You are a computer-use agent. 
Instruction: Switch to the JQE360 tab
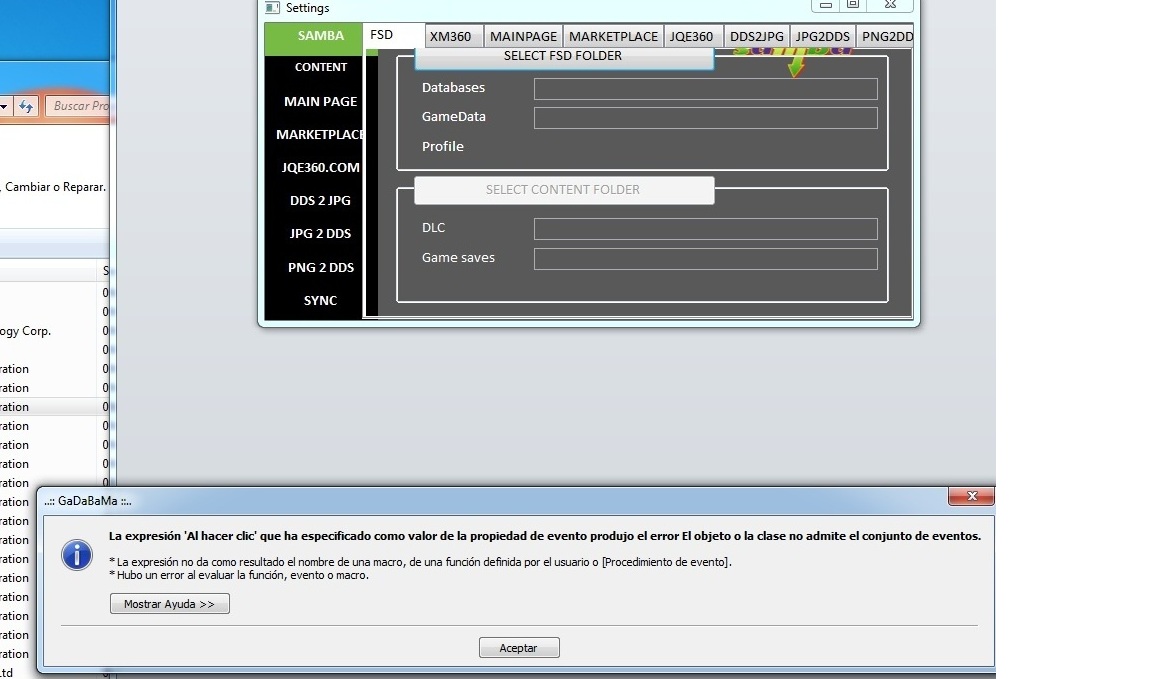pyautogui.click(x=692, y=37)
